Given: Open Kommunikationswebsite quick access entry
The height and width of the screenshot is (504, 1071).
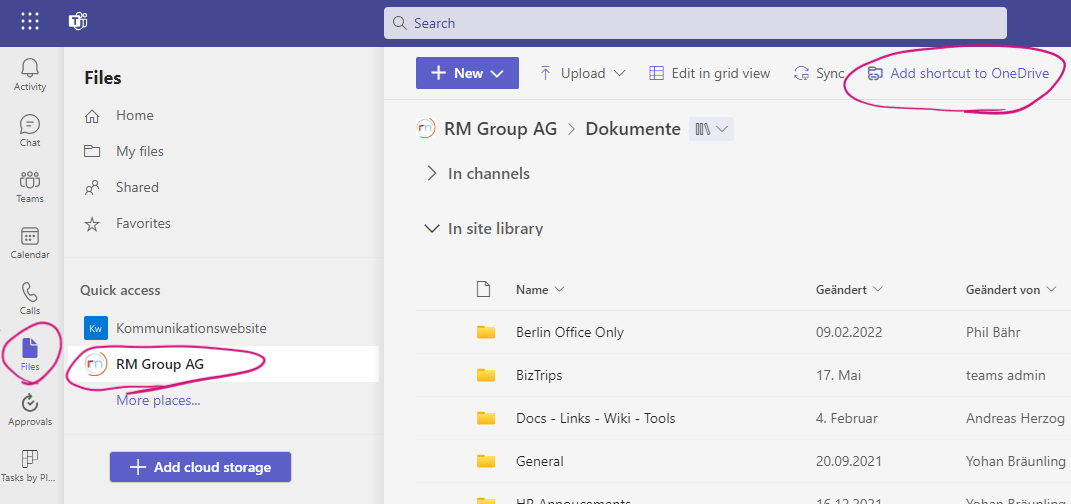Looking at the screenshot, I should [191, 328].
